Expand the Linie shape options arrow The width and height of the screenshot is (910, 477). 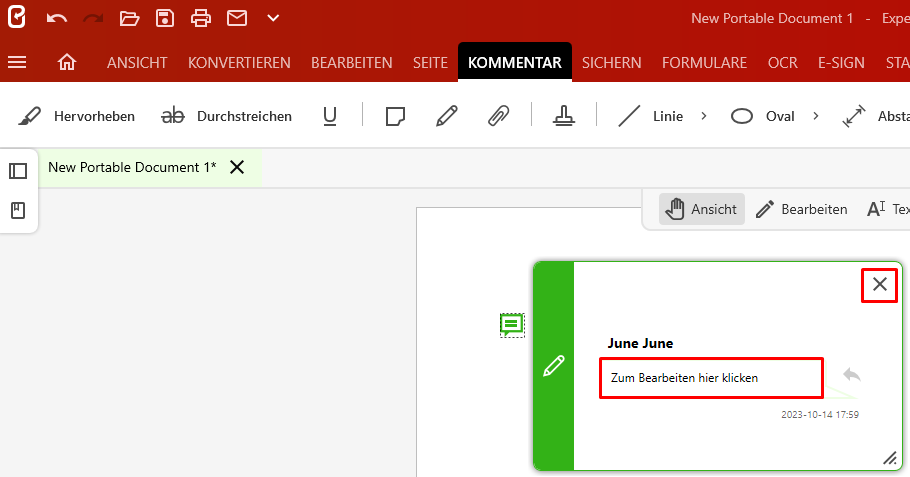(704, 116)
